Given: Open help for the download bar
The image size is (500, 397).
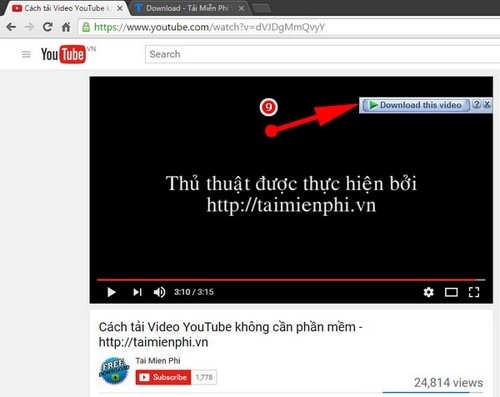Looking at the screenshot, I should 477,104.
